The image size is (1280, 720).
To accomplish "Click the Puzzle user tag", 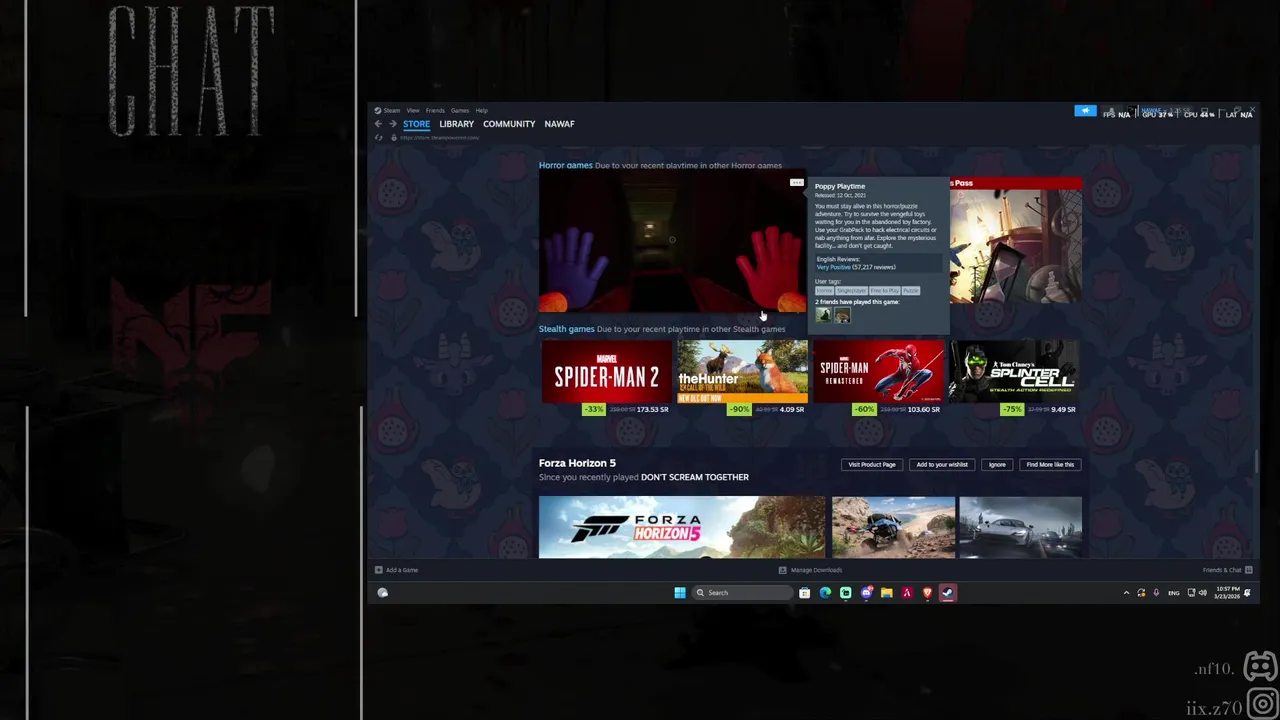I will click(x=910, y=290).
